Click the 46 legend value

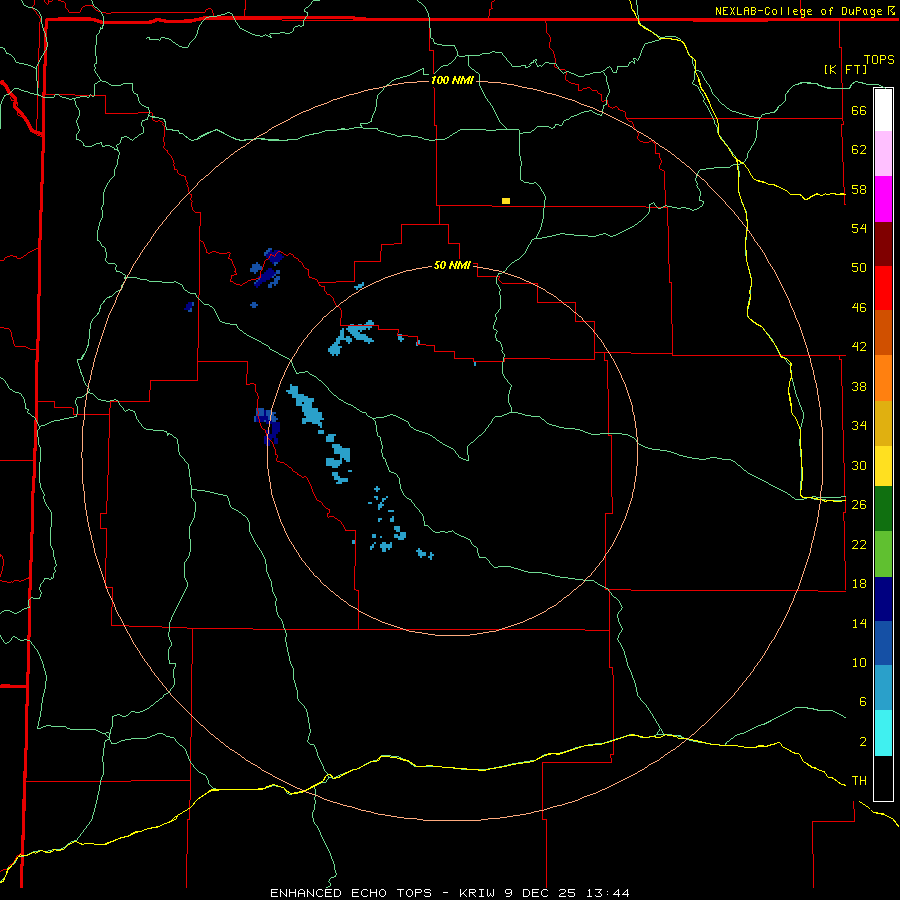859,308
